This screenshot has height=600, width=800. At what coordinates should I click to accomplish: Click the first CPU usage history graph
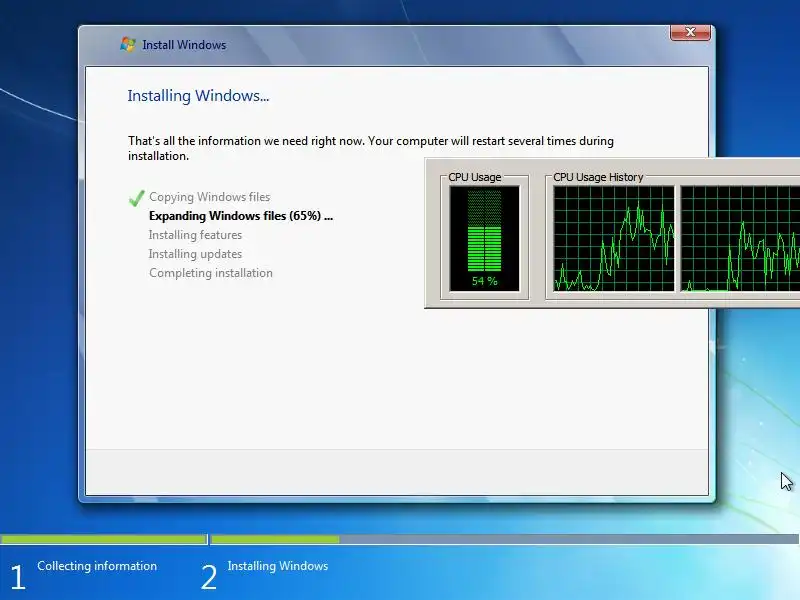(x=614, y=238)
